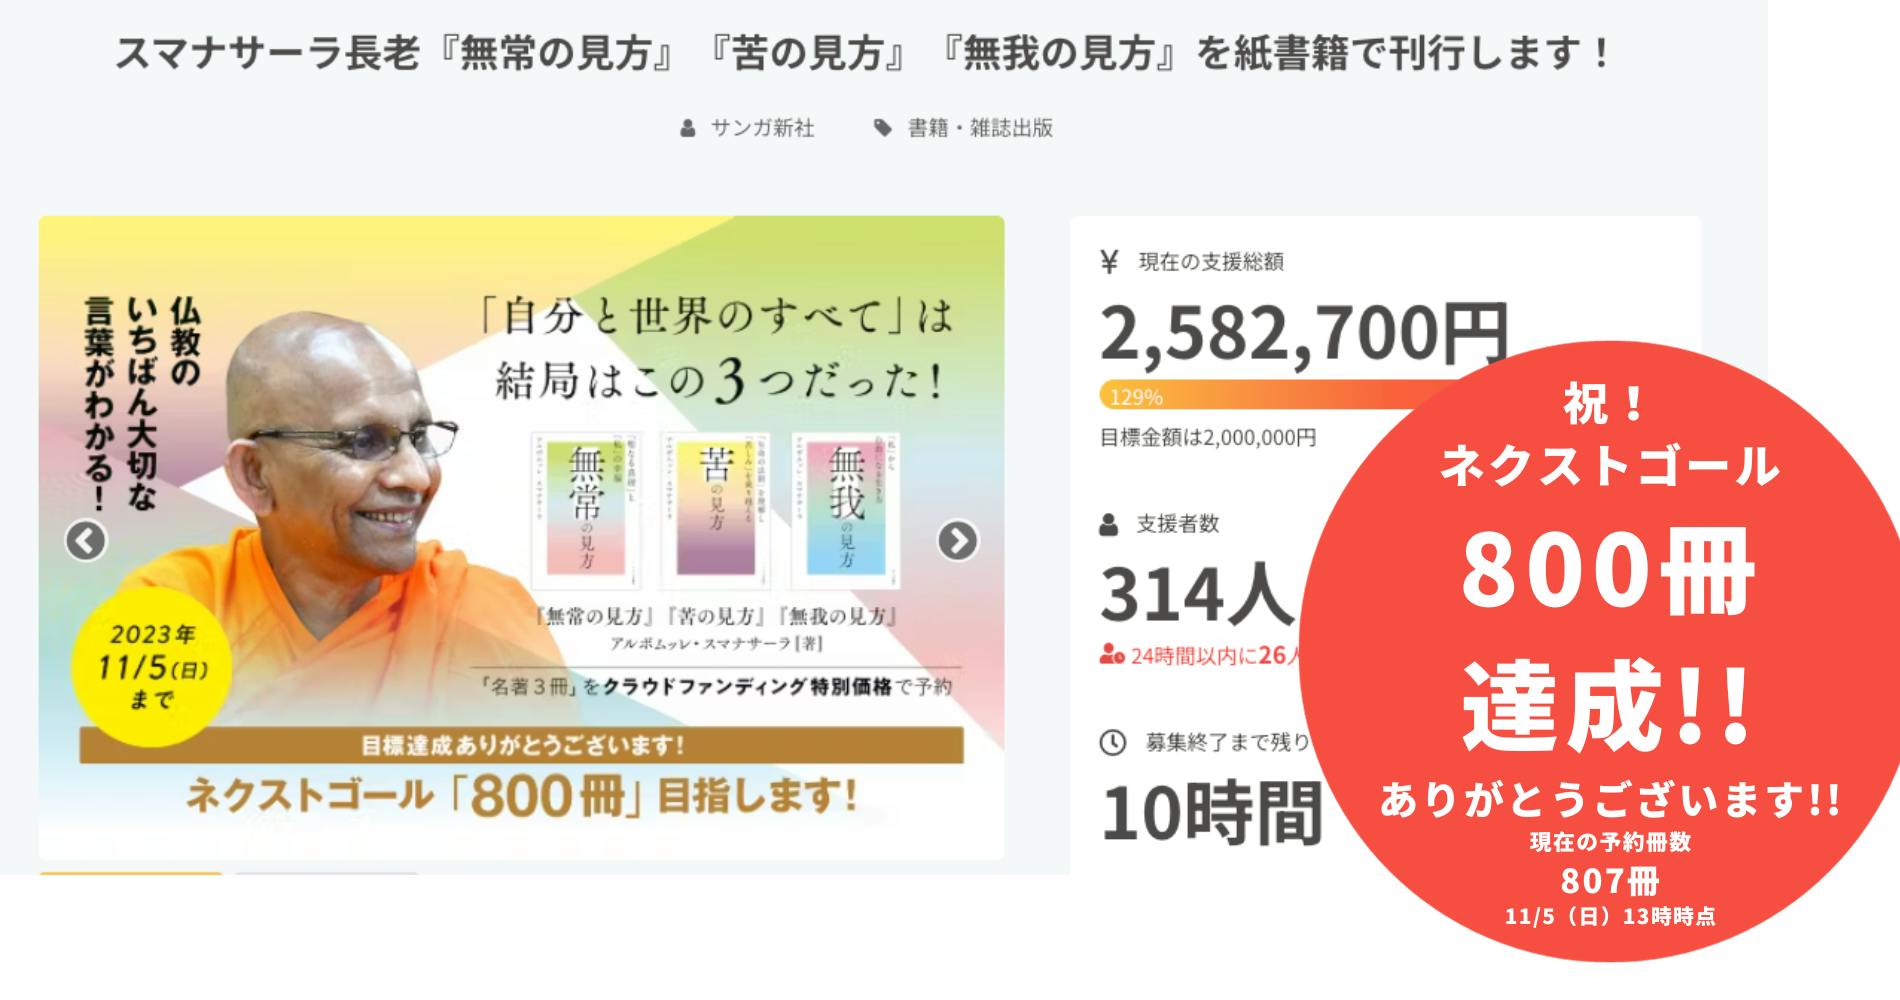Screen dimensions: 1900x1000
Task: Select the 無我の見方 book cover
Action: (845, 510)
